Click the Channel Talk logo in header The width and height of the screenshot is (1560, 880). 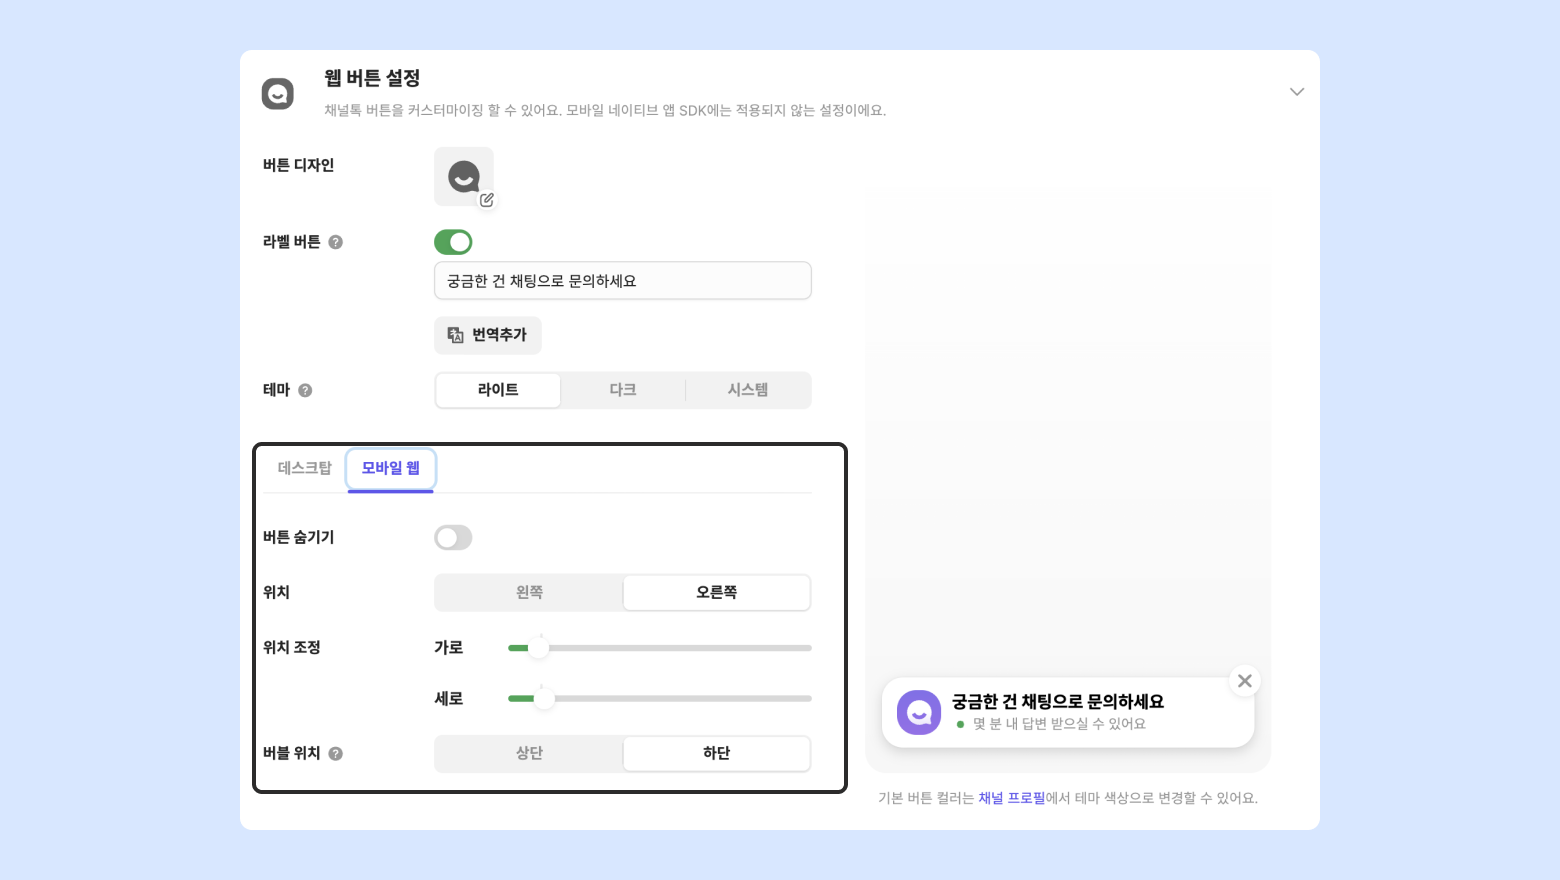278,94
